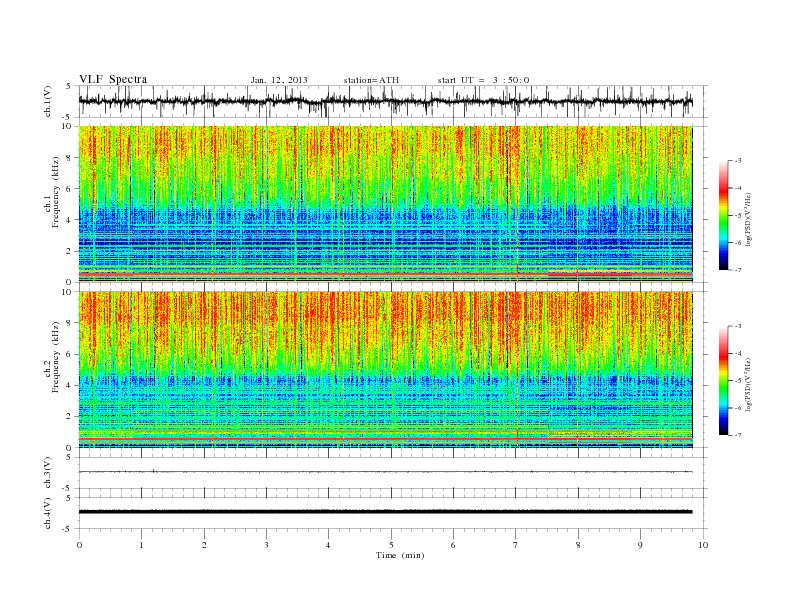Click the 'Time (min)' x-axis label

tap(400, 555)
